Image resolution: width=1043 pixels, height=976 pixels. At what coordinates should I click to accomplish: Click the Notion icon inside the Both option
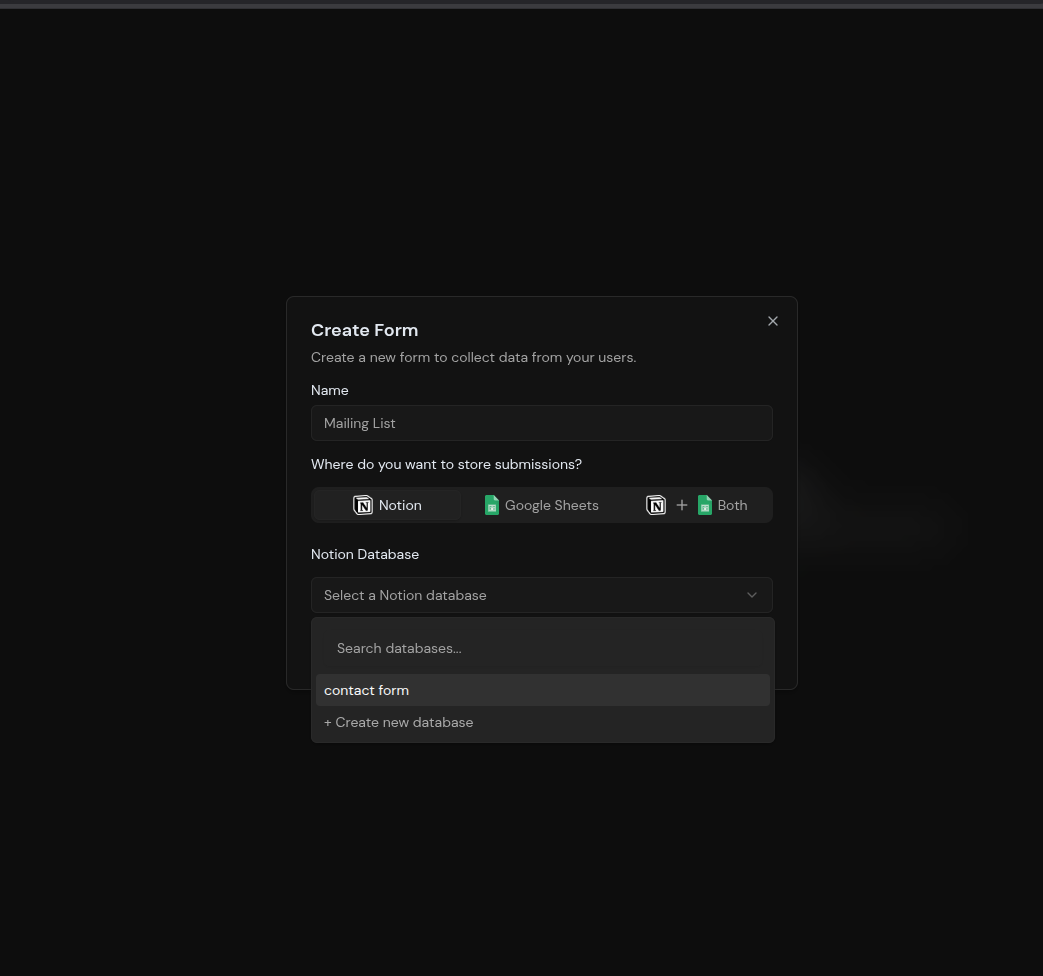656,505
